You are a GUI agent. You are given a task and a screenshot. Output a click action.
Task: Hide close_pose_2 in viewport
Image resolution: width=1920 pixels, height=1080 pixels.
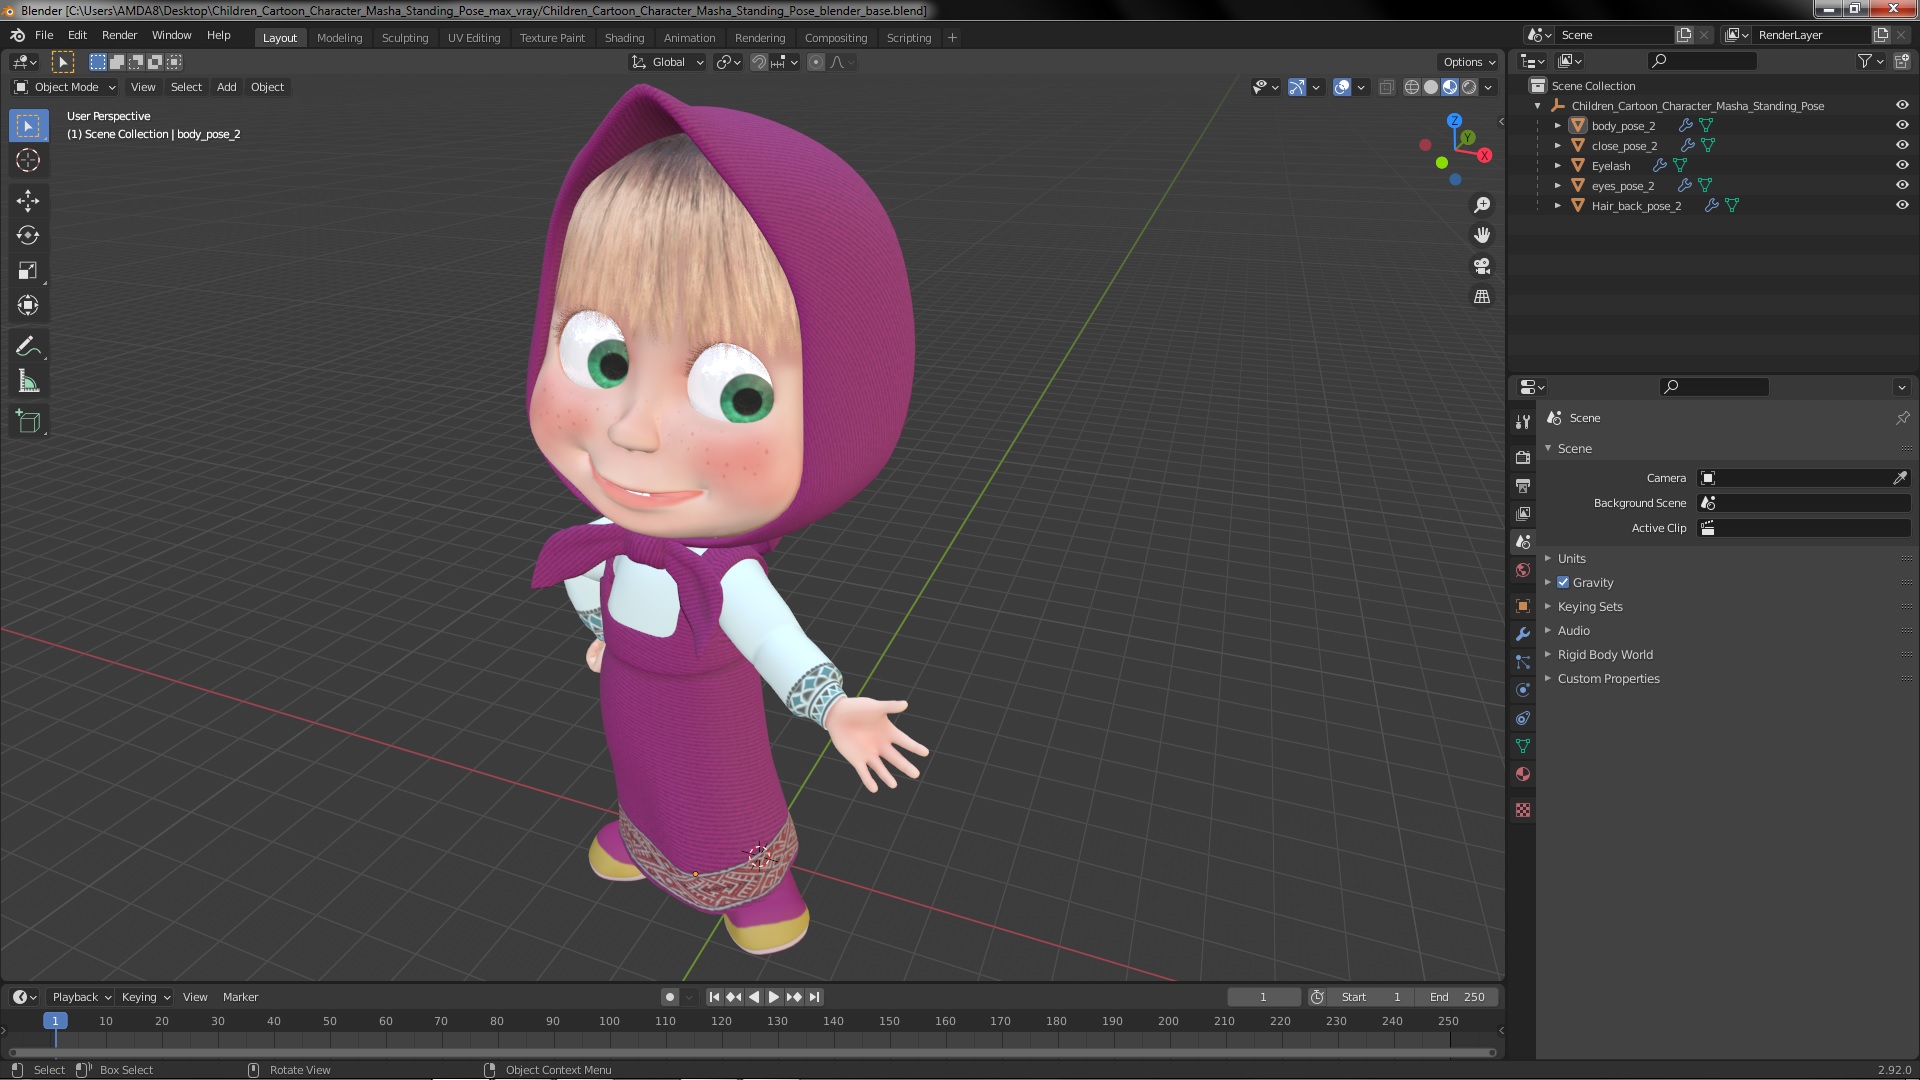coord(1902,145)
